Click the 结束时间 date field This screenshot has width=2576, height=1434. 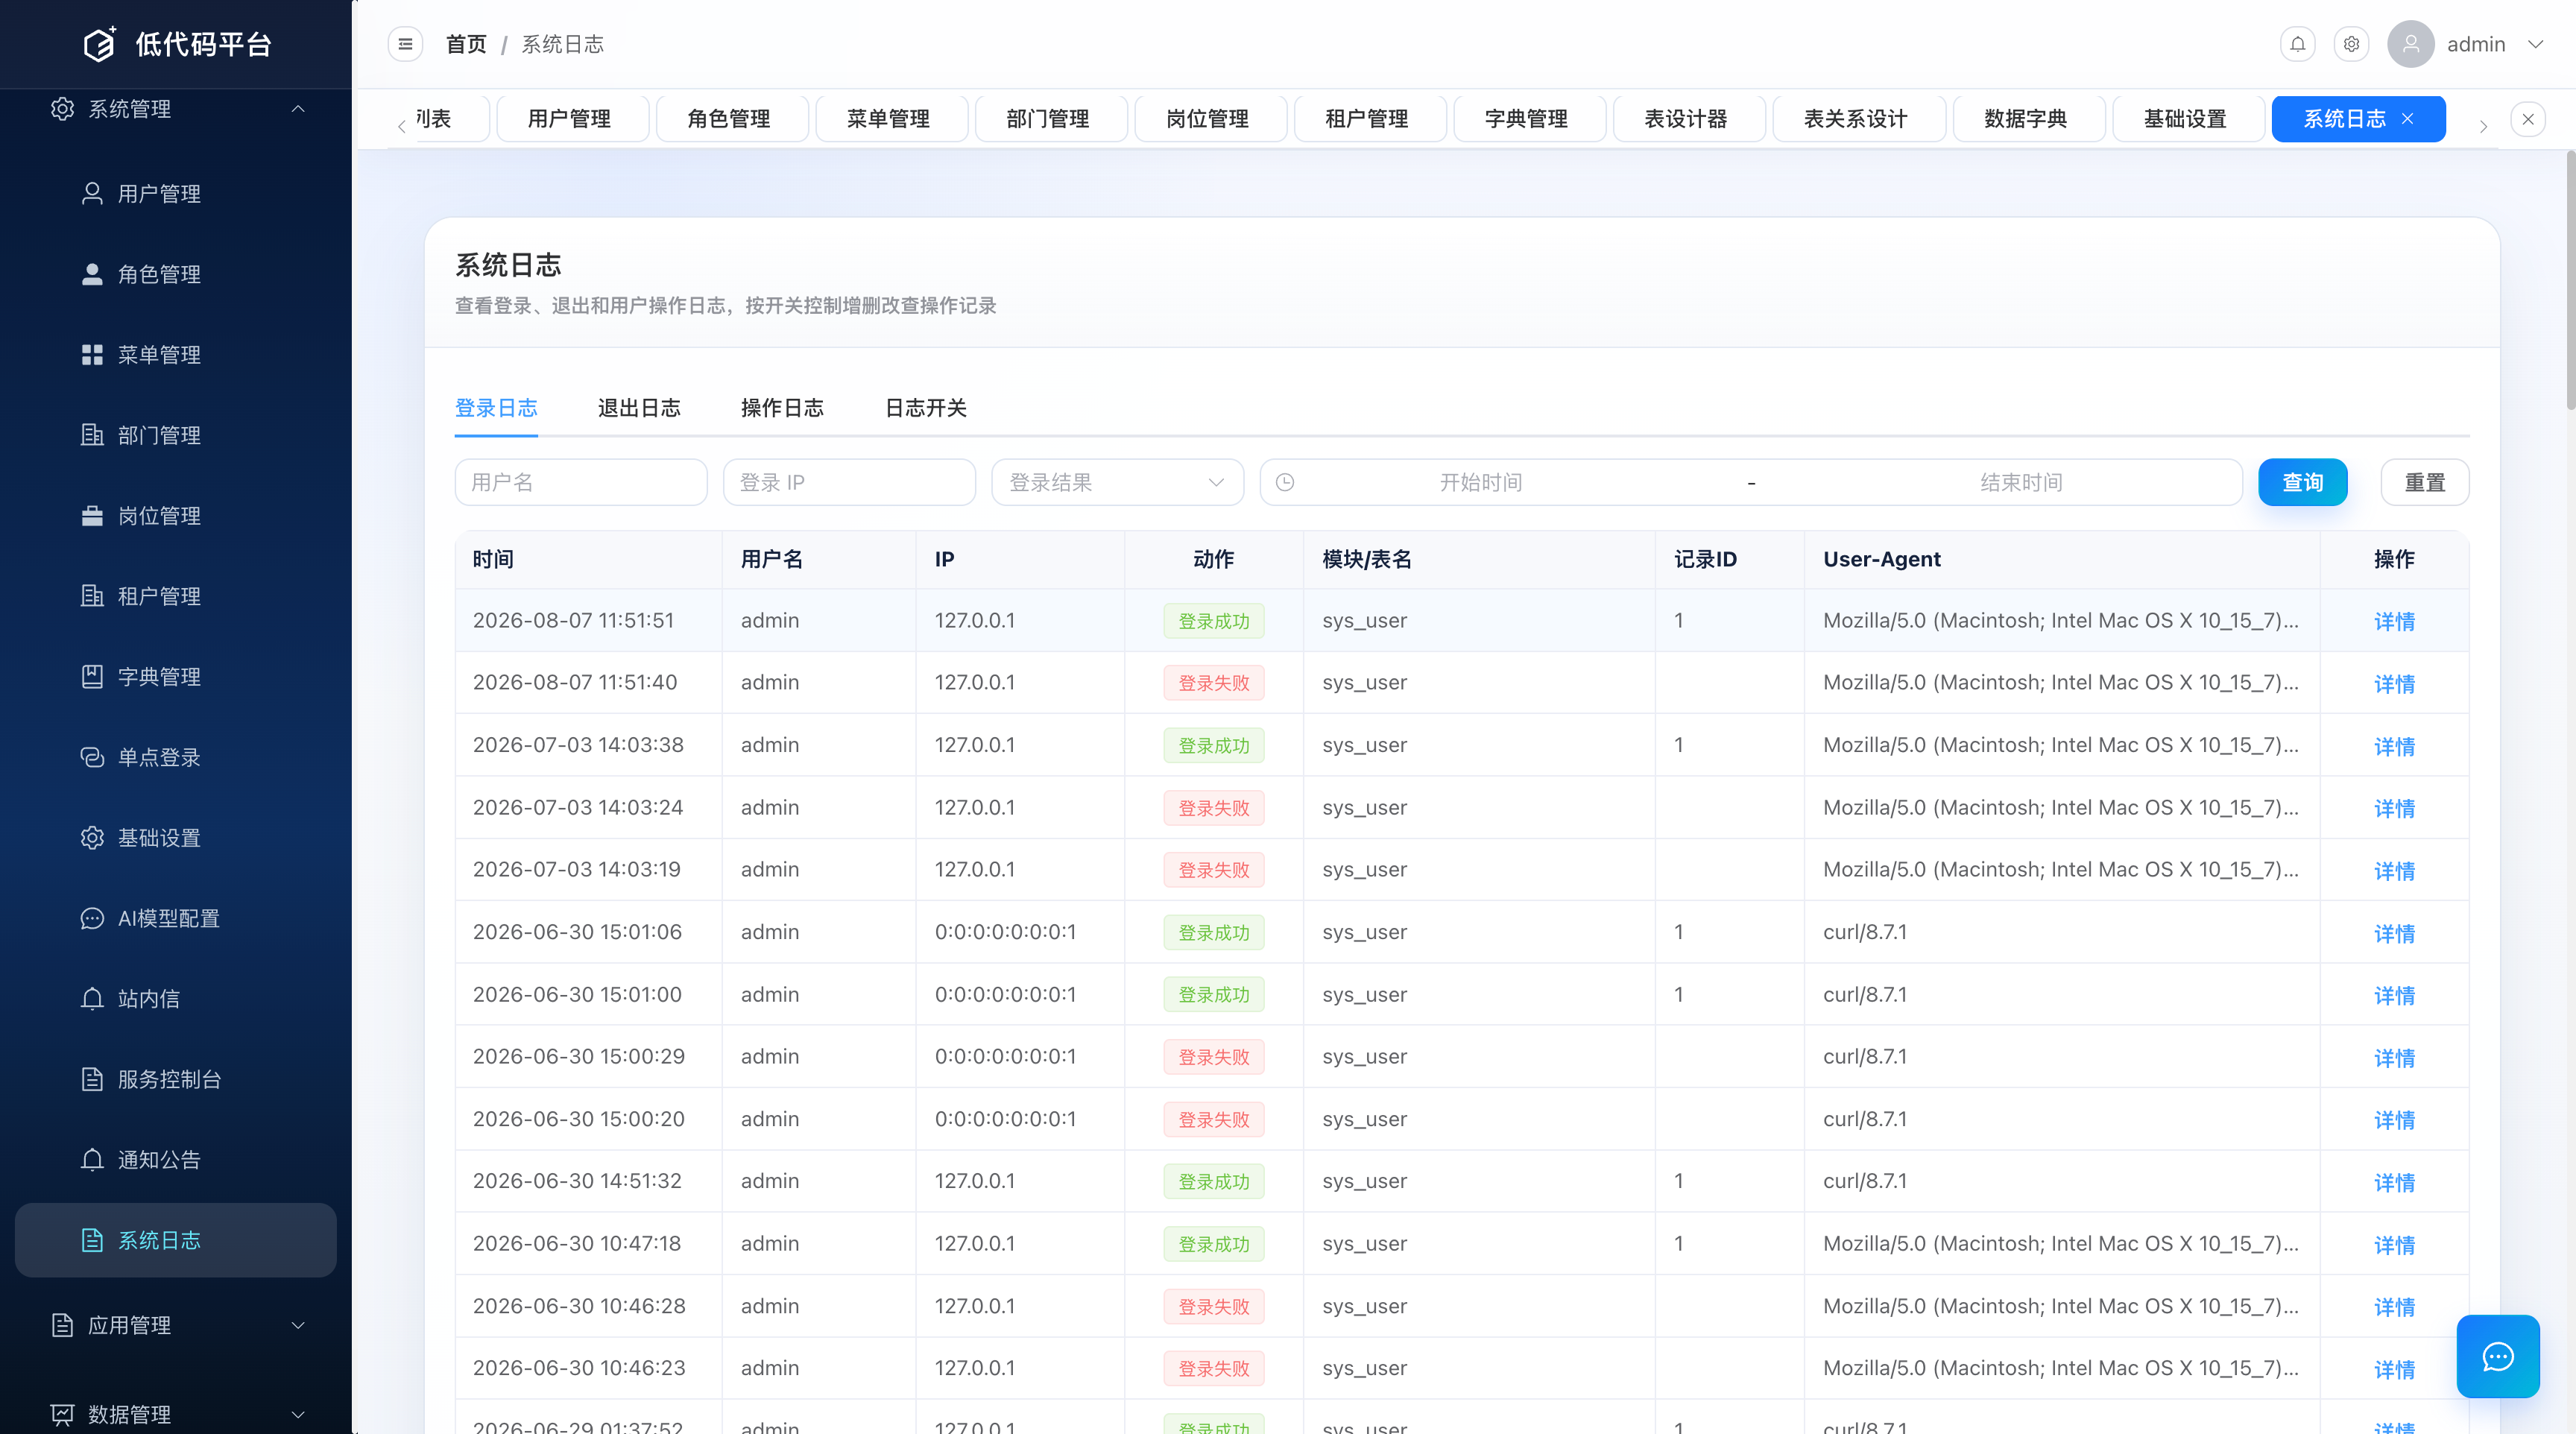(x=2021, y=483)
